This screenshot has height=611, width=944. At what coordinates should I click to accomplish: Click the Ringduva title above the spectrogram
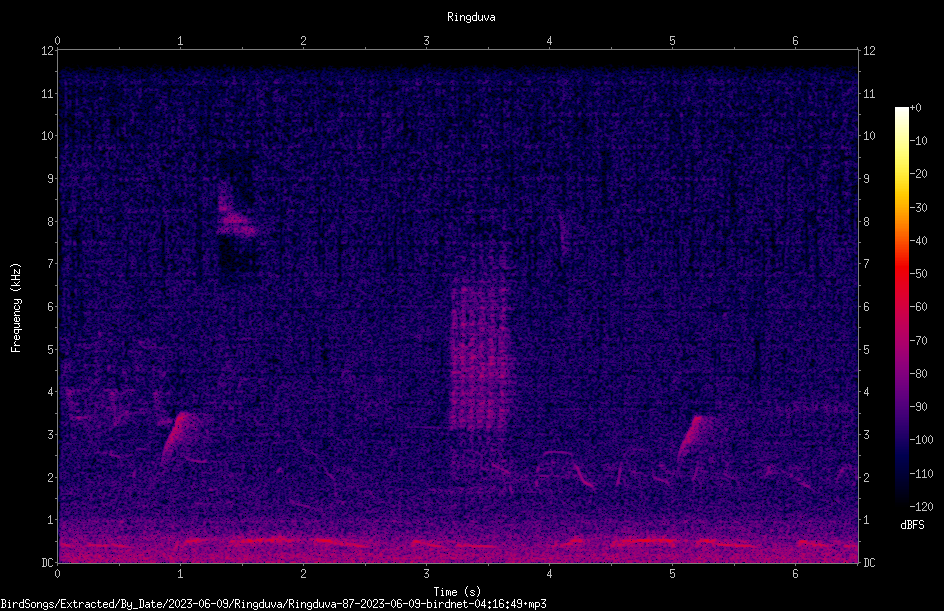471,17
